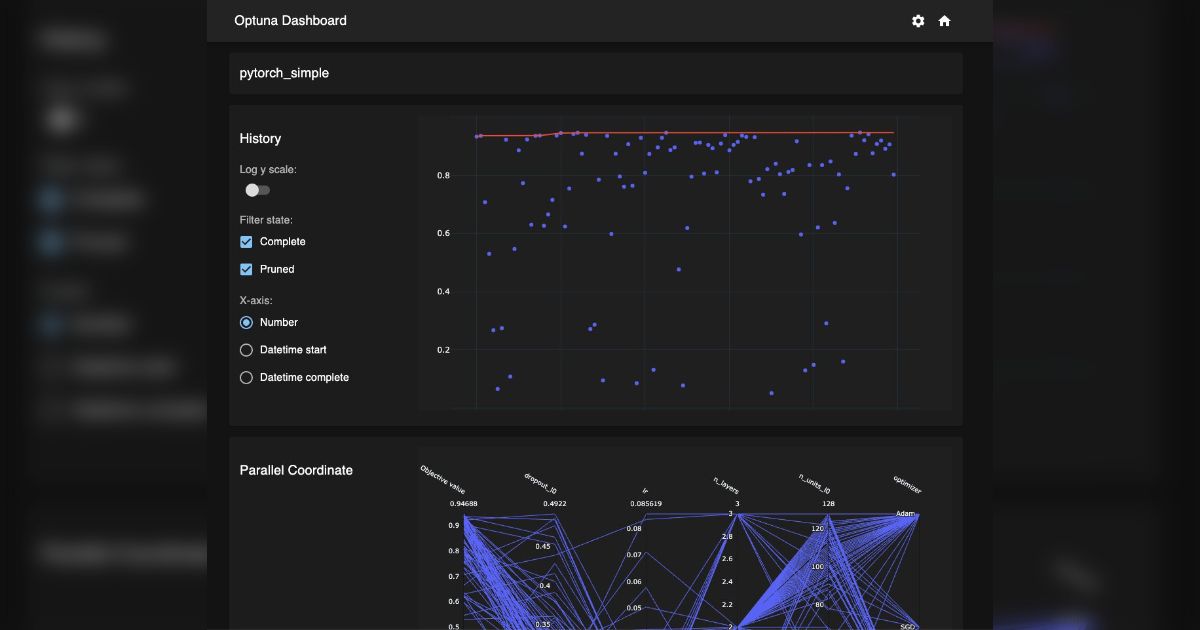Select Datetime complete radio button

(246, 378)
